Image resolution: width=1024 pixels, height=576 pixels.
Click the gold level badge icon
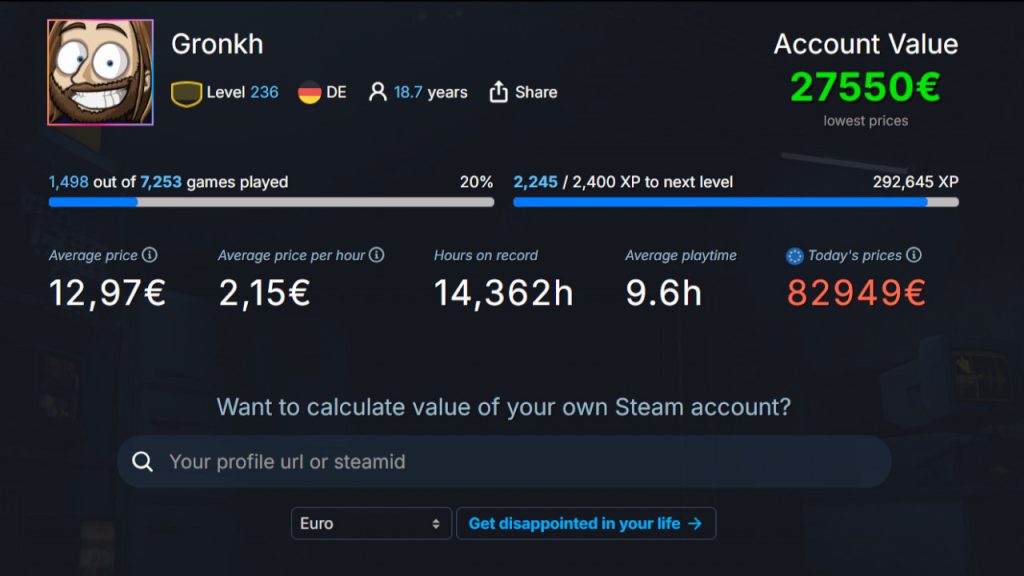187,93
